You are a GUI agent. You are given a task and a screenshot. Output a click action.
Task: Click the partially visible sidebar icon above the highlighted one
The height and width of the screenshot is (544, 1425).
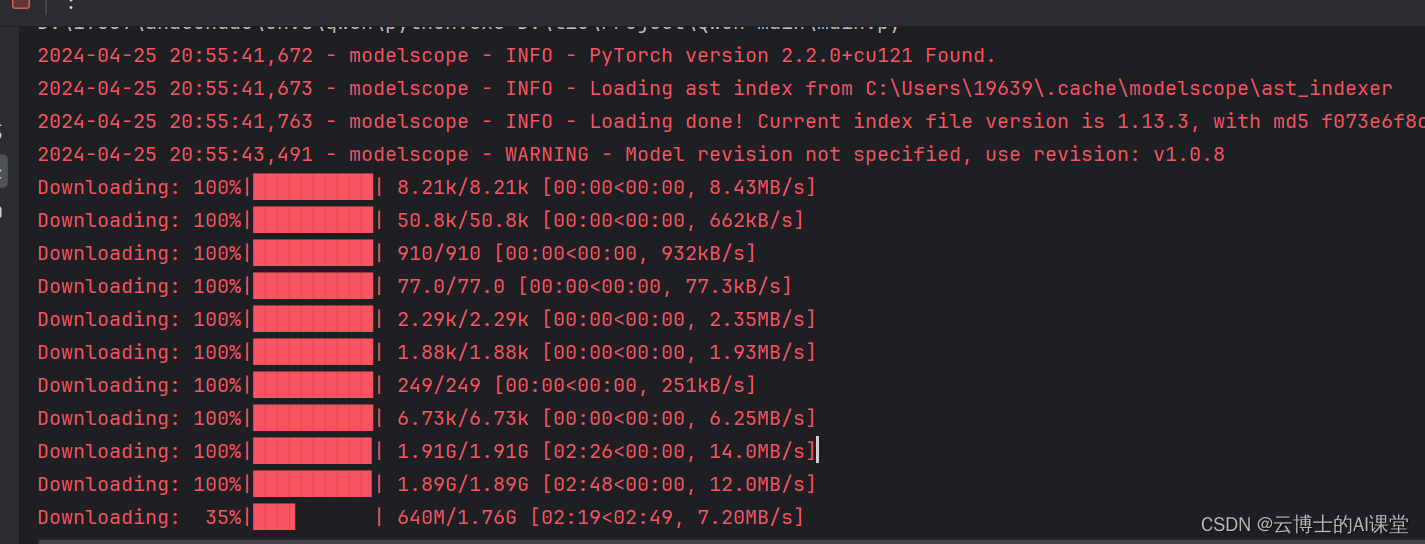pos(2,130)
